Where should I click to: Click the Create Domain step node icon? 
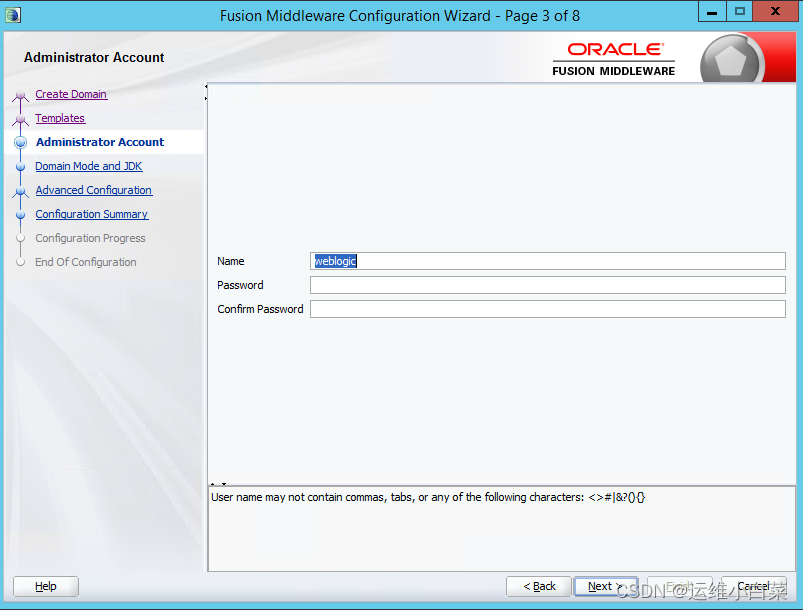(20, 95)
